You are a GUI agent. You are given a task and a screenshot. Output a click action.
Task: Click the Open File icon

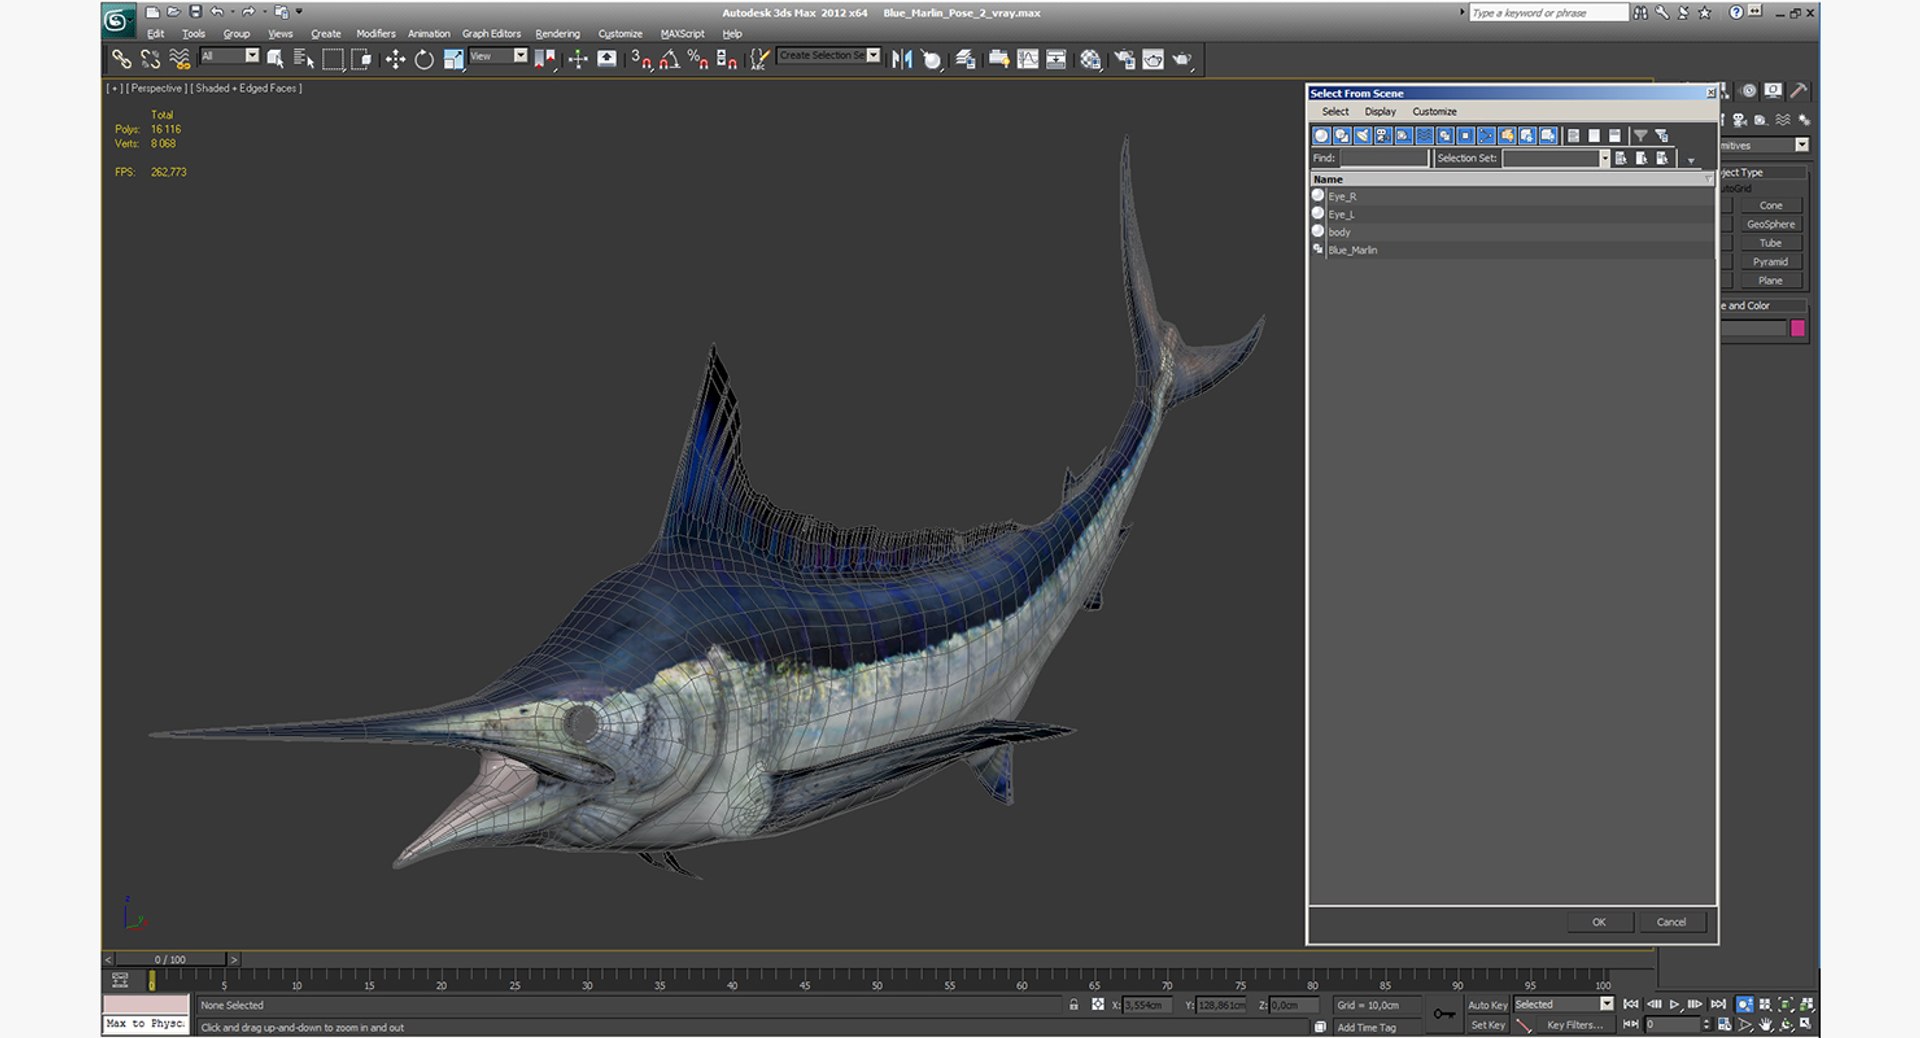(174, 12)
